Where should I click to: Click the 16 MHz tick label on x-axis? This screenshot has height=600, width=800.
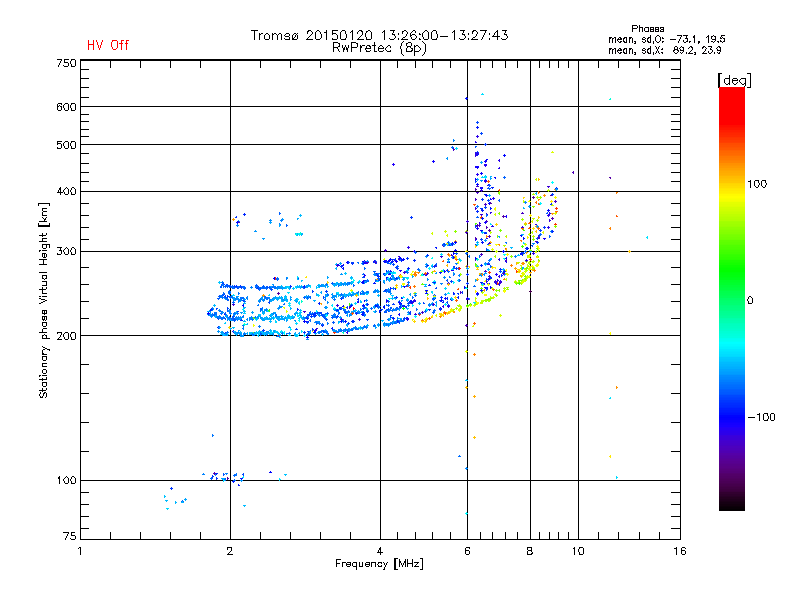point(678,551)
